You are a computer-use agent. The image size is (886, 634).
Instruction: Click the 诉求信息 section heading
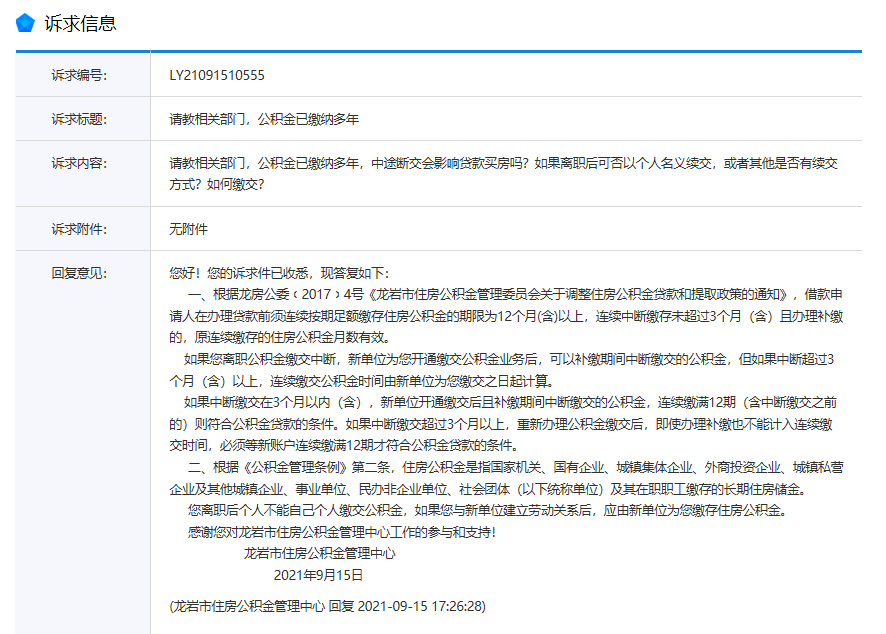80,24
